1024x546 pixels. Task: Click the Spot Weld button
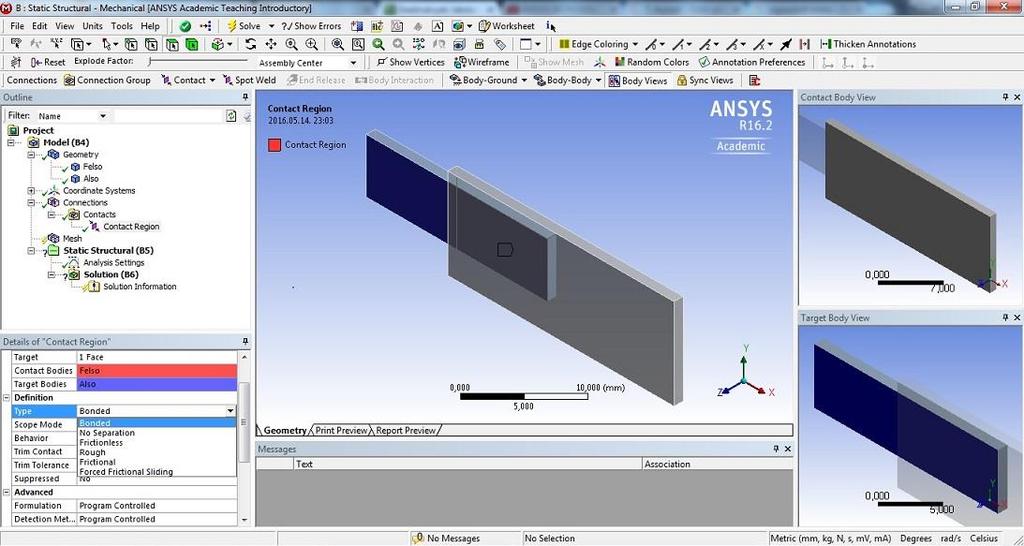click(x=249, y=80)
